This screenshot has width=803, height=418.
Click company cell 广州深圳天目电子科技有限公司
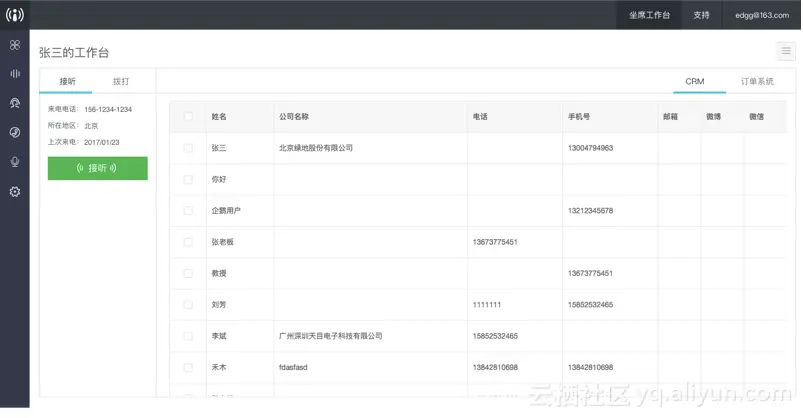(x=330, y=336)
